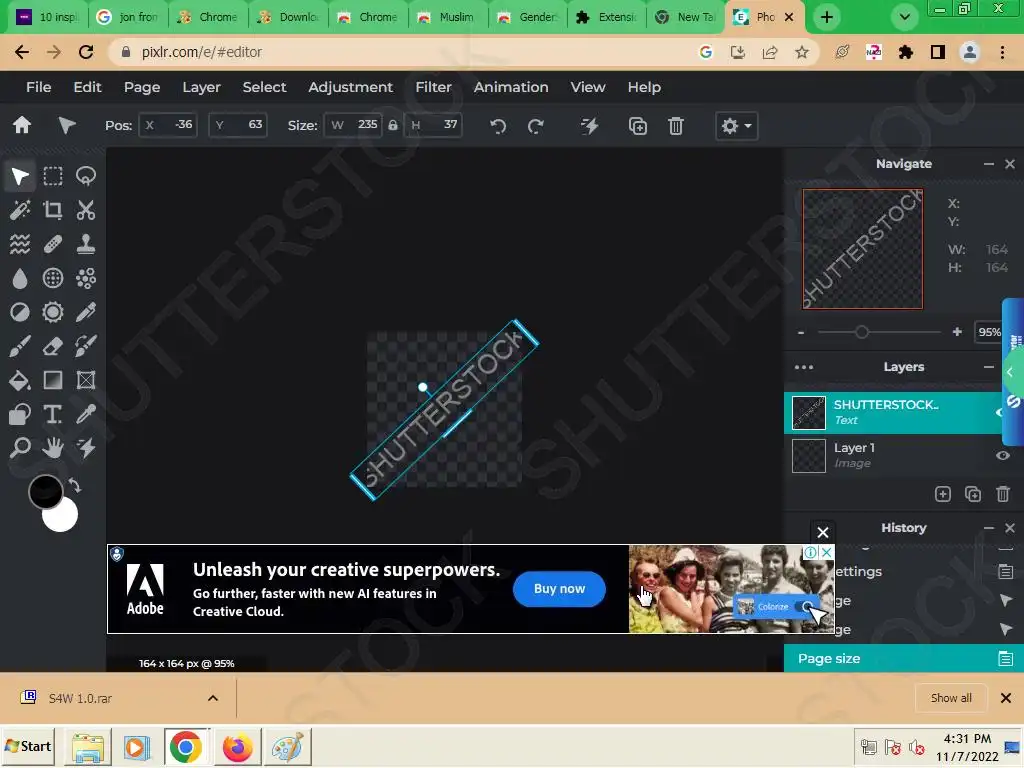Select the Dodge/Burn tool

click(20, 312)
